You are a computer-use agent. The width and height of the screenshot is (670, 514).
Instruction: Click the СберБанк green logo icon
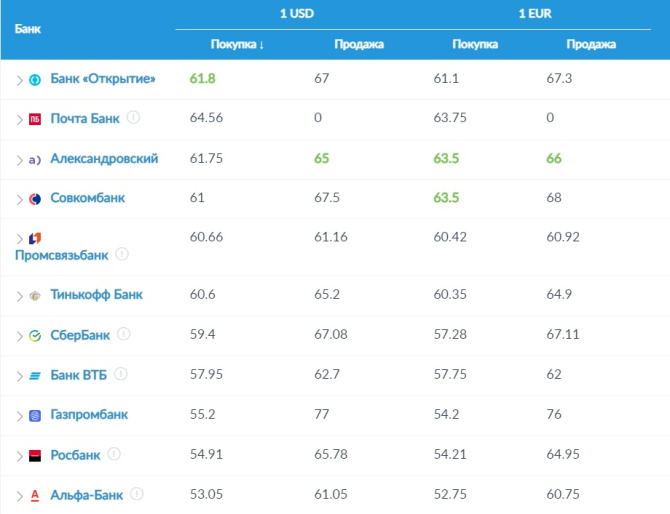35,335
